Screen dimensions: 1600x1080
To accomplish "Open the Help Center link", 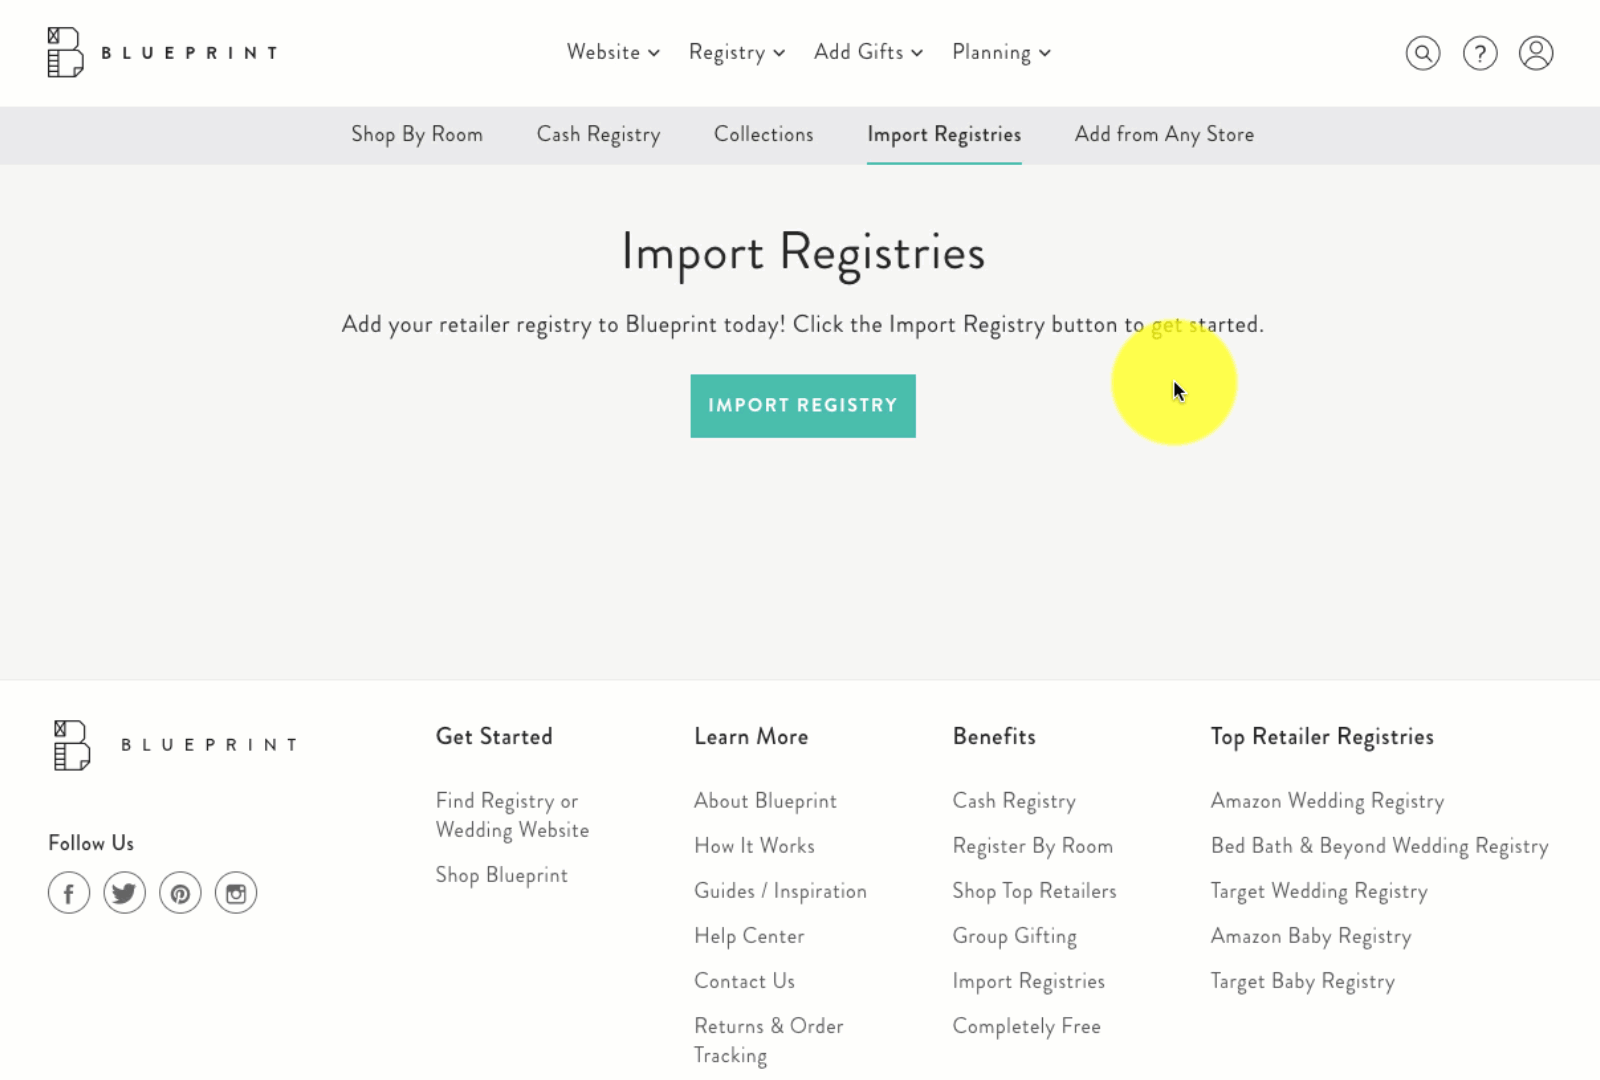I will point(749,936).
